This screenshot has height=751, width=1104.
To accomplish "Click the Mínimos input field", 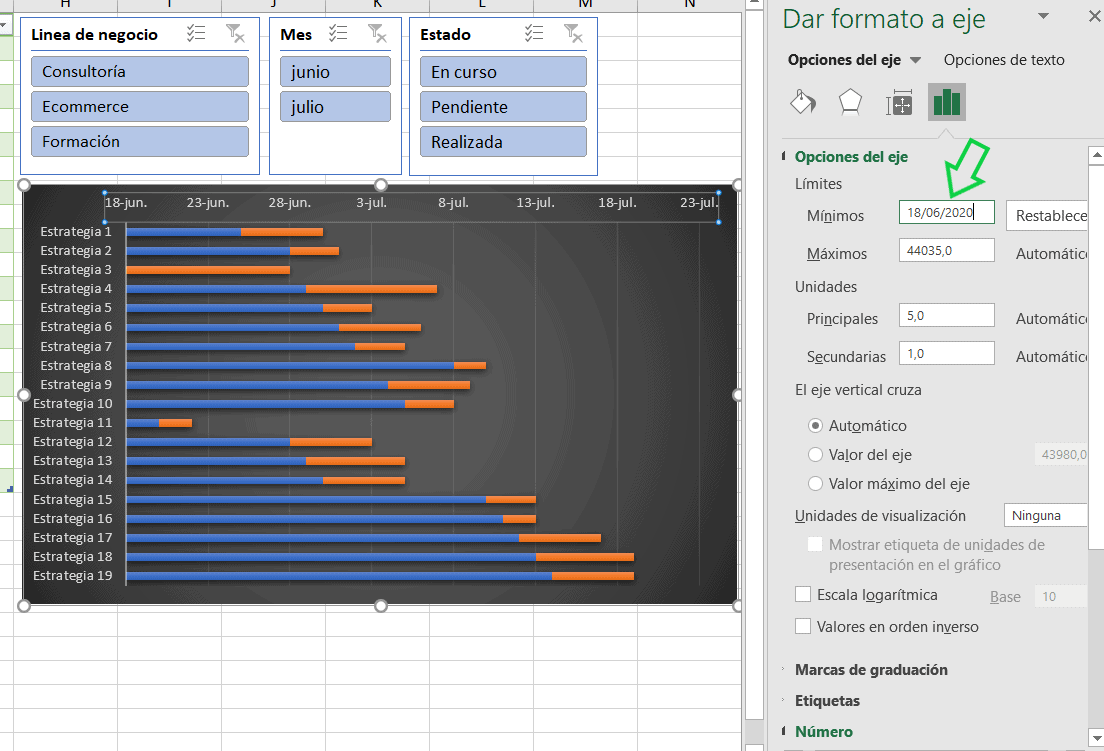I will click(x=946, y=213).
